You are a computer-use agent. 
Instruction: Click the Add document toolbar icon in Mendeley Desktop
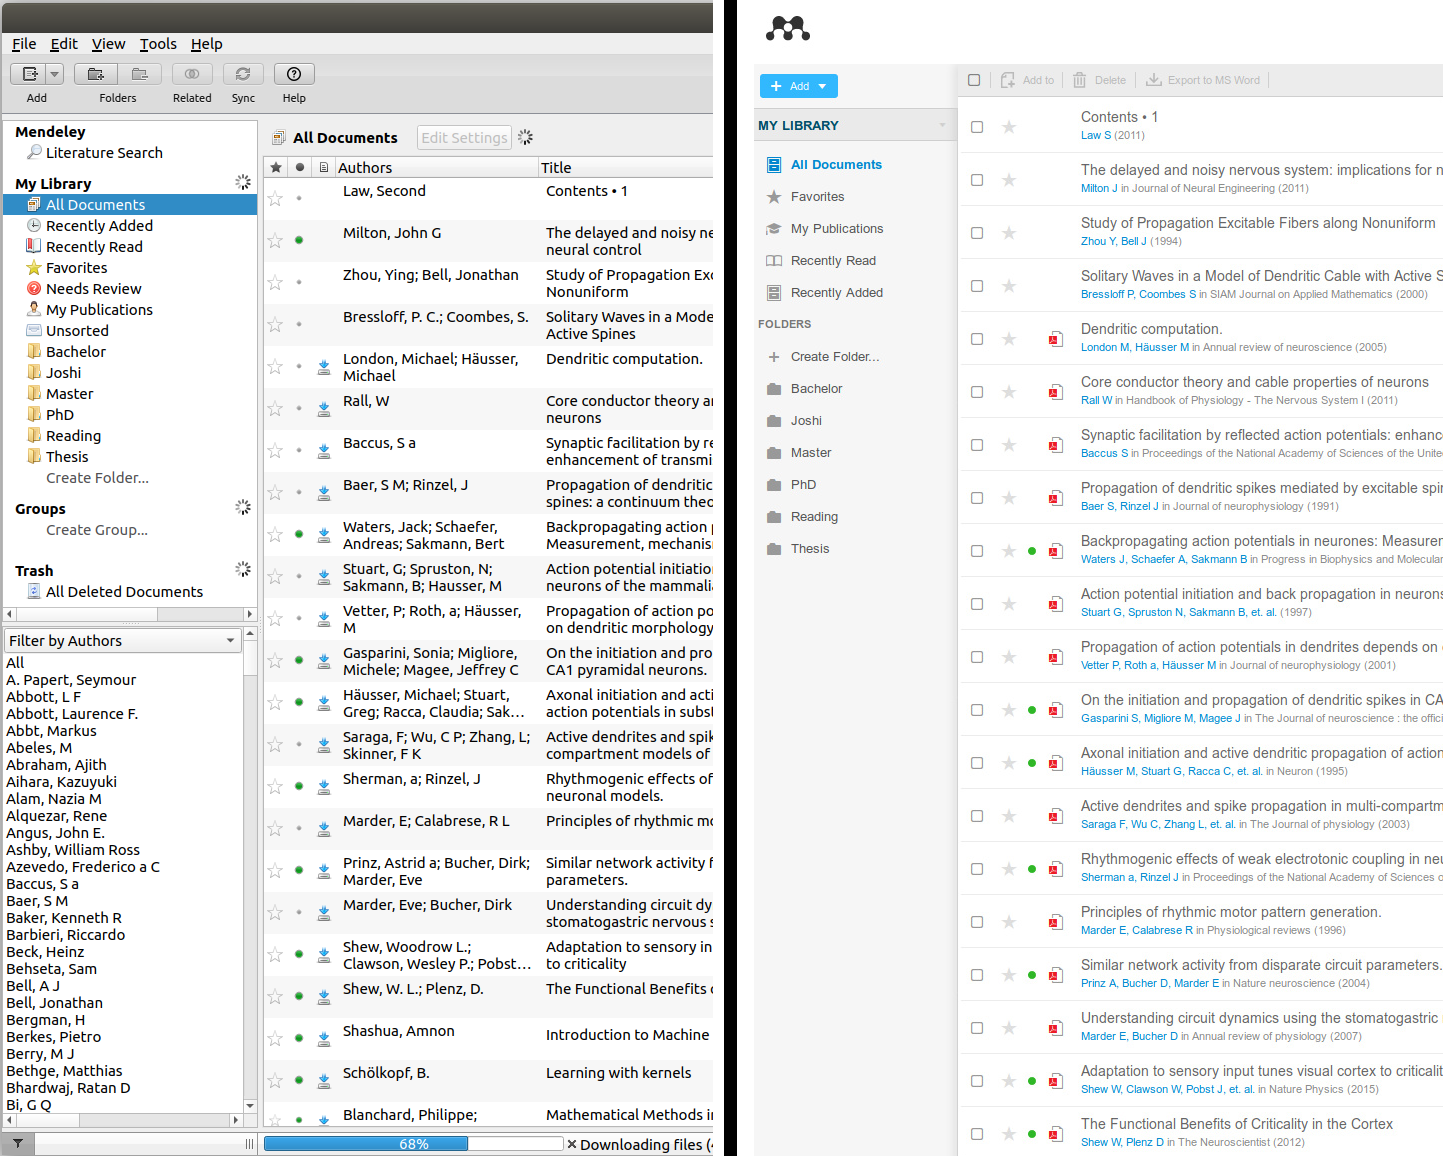click(29, 74)
